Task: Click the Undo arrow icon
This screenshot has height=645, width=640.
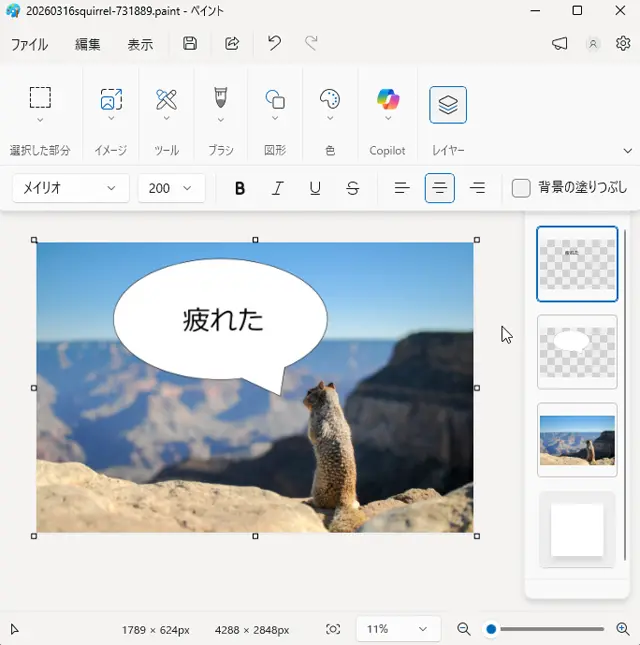Action: tap(274, 44)
